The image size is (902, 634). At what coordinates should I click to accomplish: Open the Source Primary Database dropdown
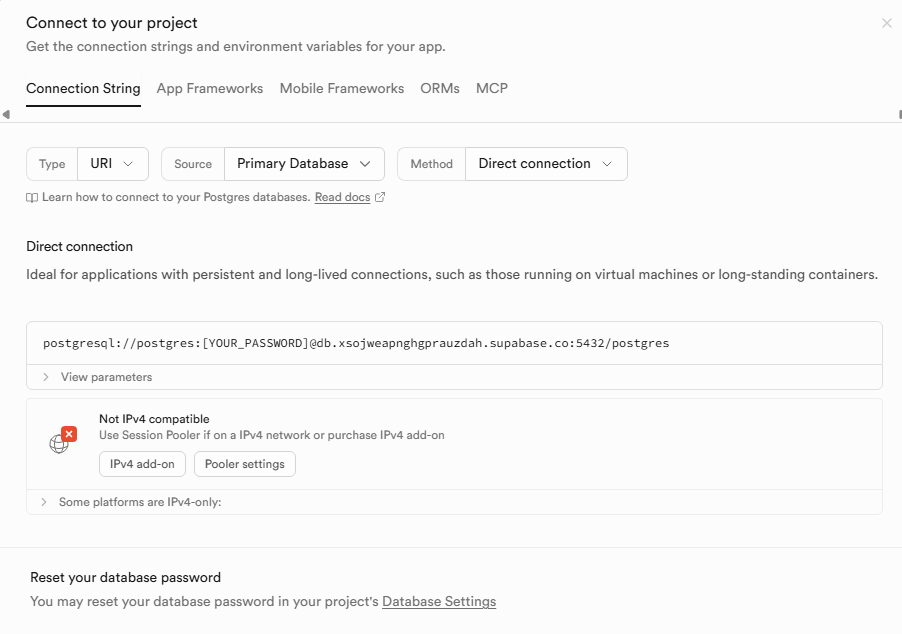click(304, 164)
